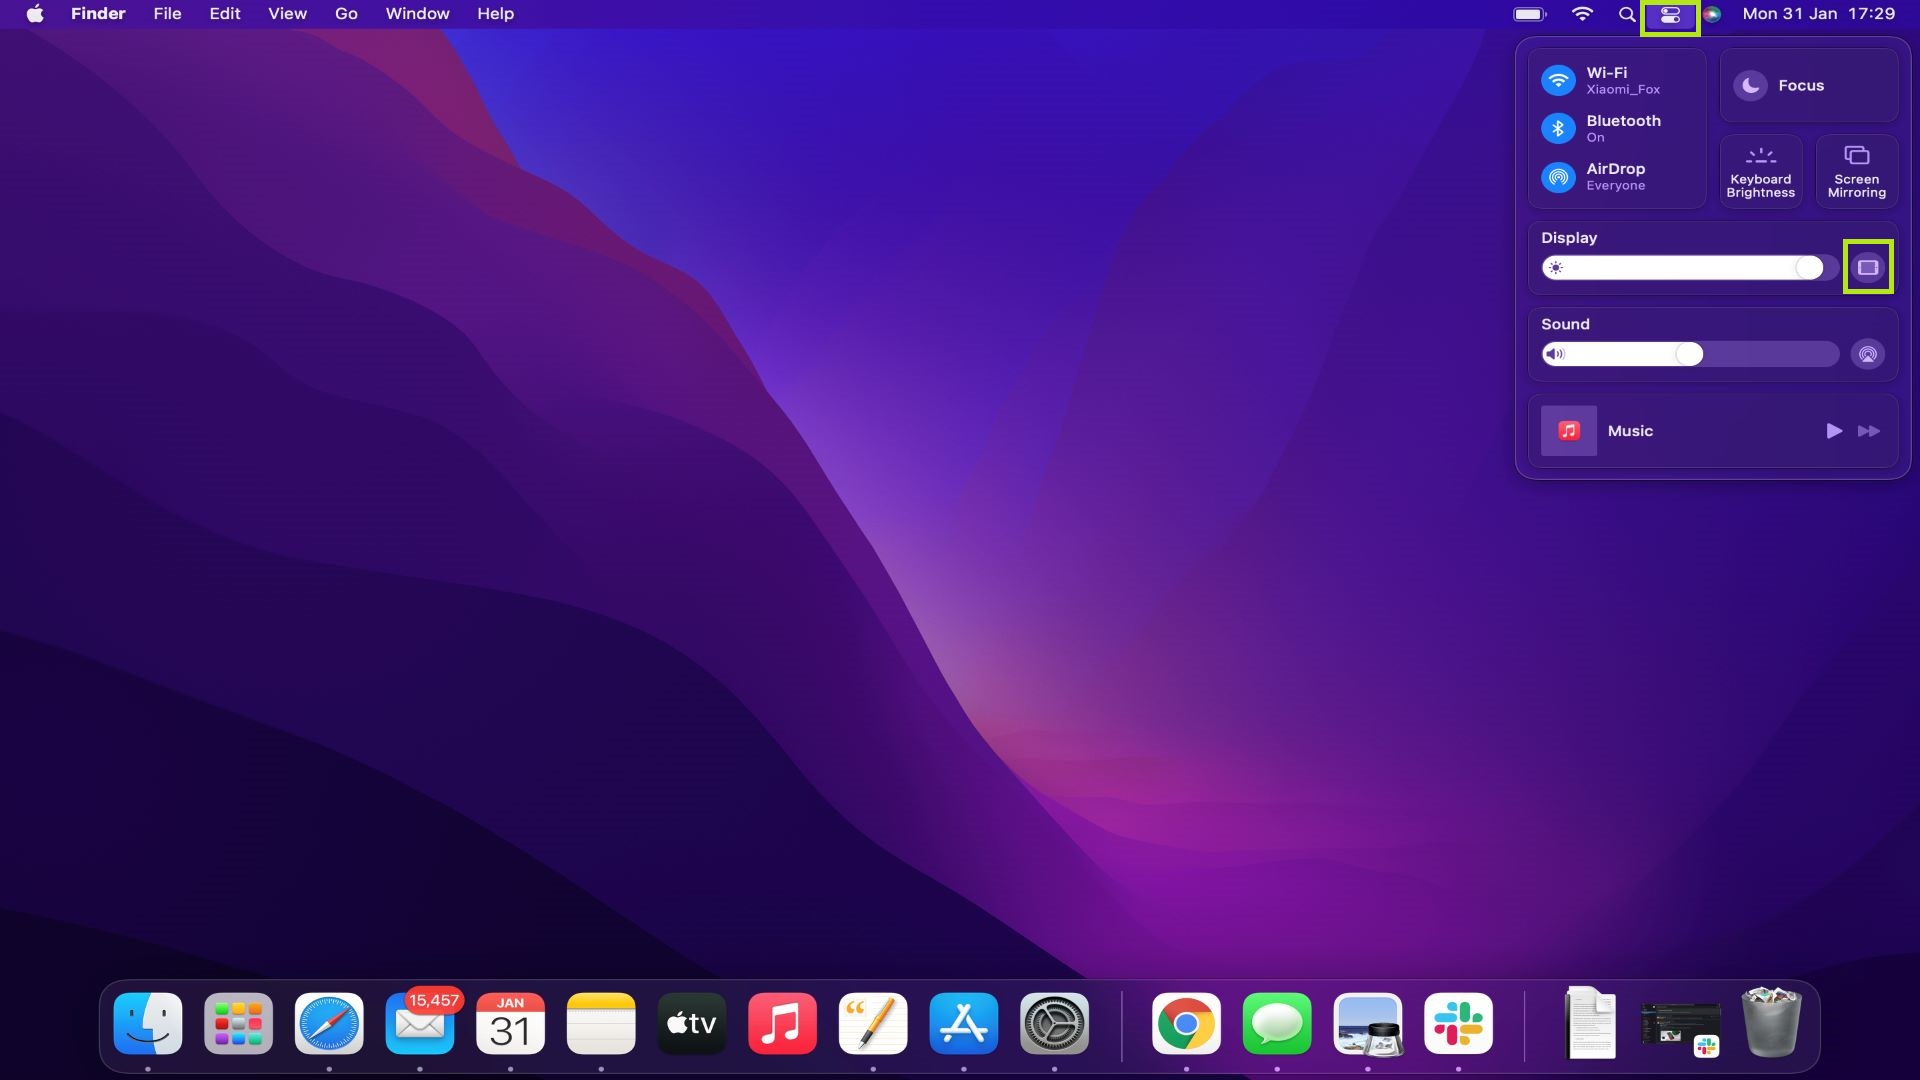Viewport: 1920px width, 1080px height.
Task: Toggle AirDrop sharing on/off
Action: [x=1559, y=175]
